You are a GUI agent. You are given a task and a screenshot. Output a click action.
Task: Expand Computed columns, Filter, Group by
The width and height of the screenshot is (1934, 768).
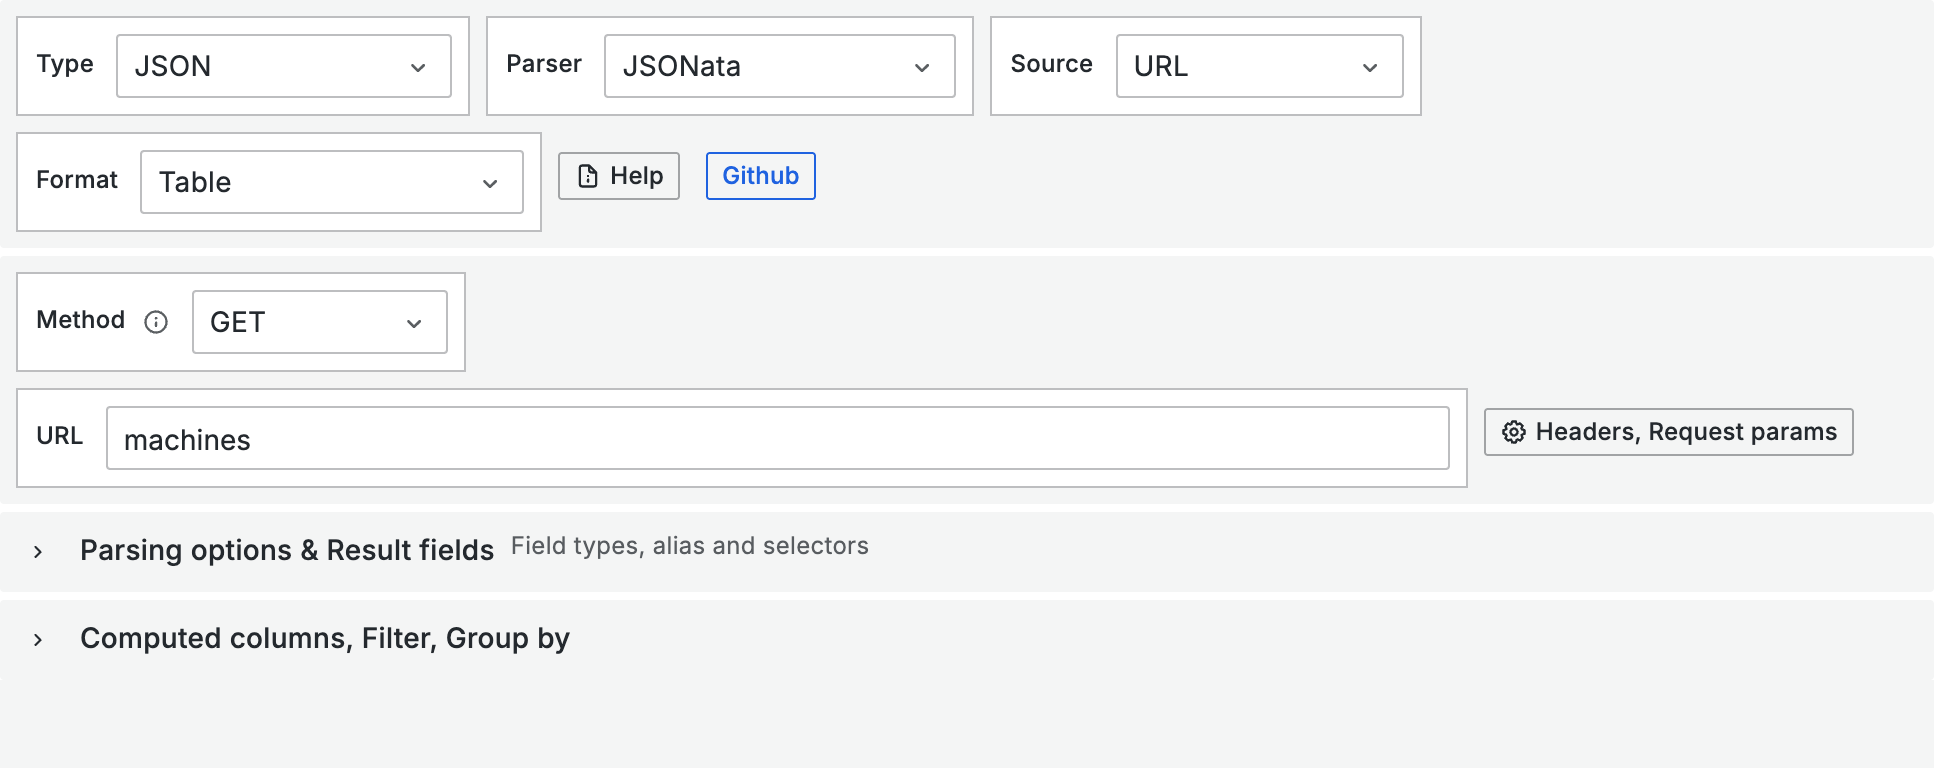324,638
